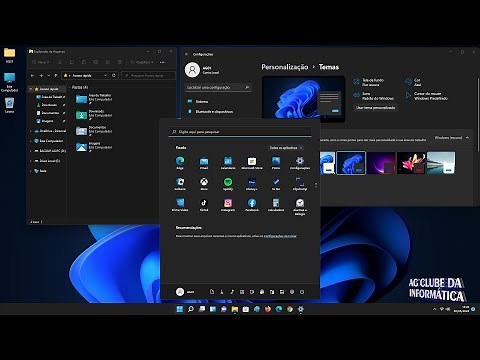This screenshot has width=480, height=360.
Task: Open the Email app in Start menu
Action: 204,163
